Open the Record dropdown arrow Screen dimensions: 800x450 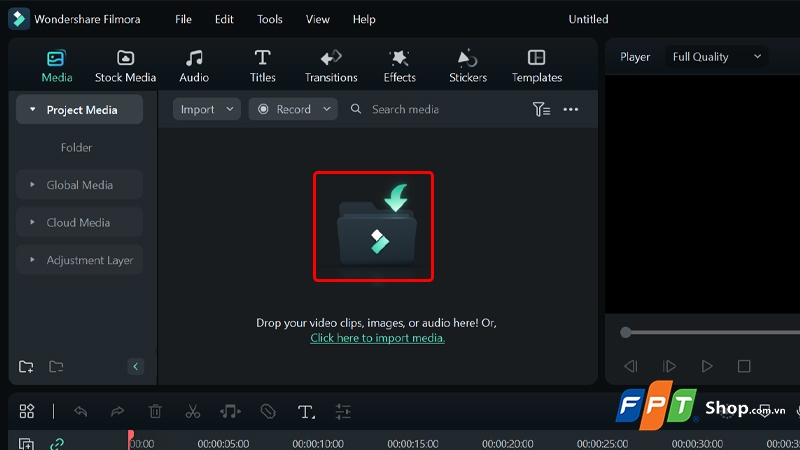327,109
